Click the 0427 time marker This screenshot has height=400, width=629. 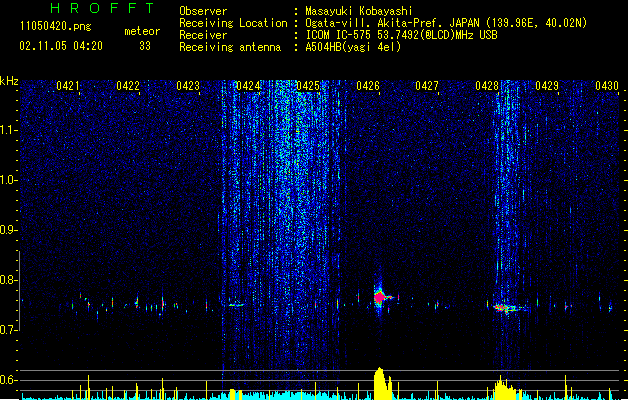[427, 86]
